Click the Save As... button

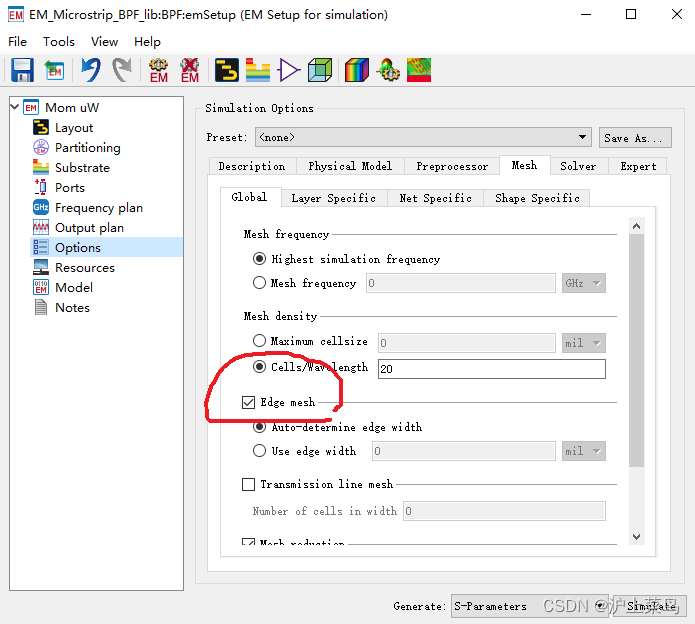[x=635, y=138]
